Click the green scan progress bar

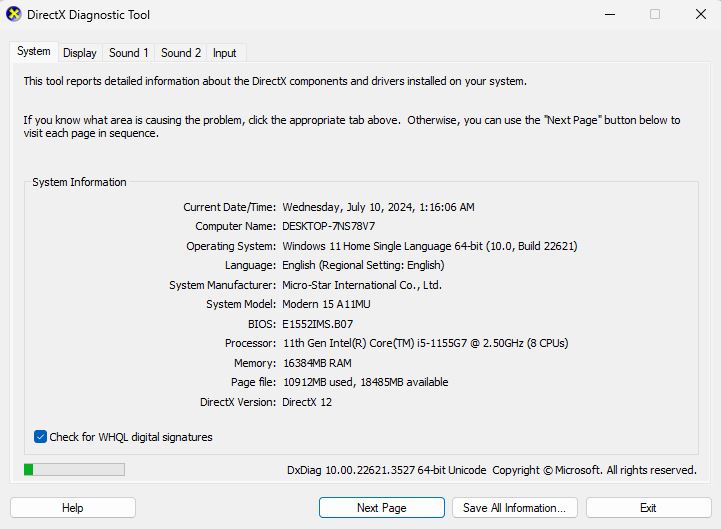click(74, 469)
